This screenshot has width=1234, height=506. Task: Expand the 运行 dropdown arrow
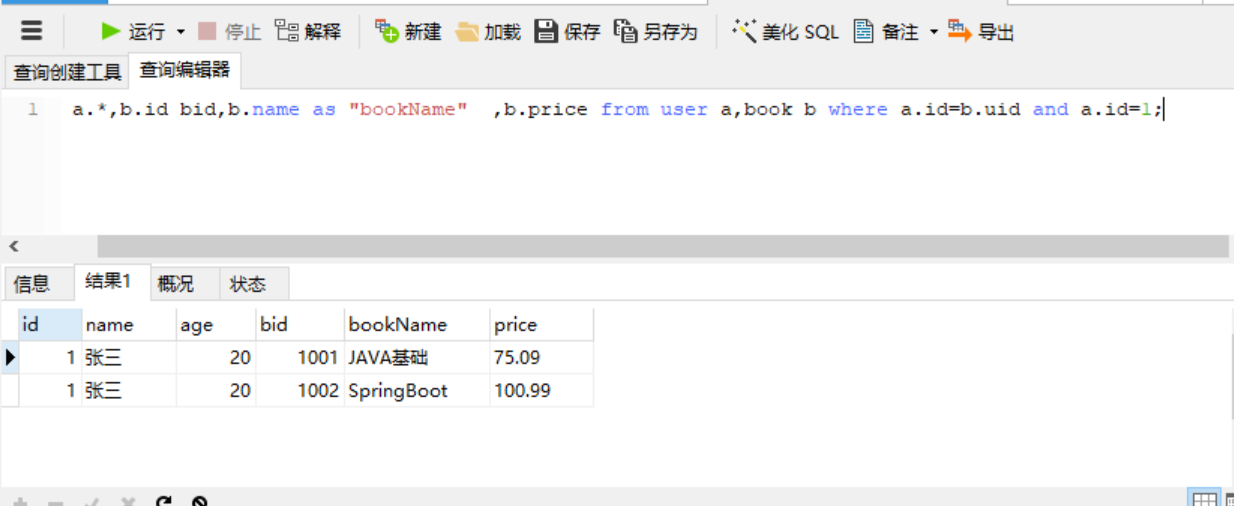181,32
